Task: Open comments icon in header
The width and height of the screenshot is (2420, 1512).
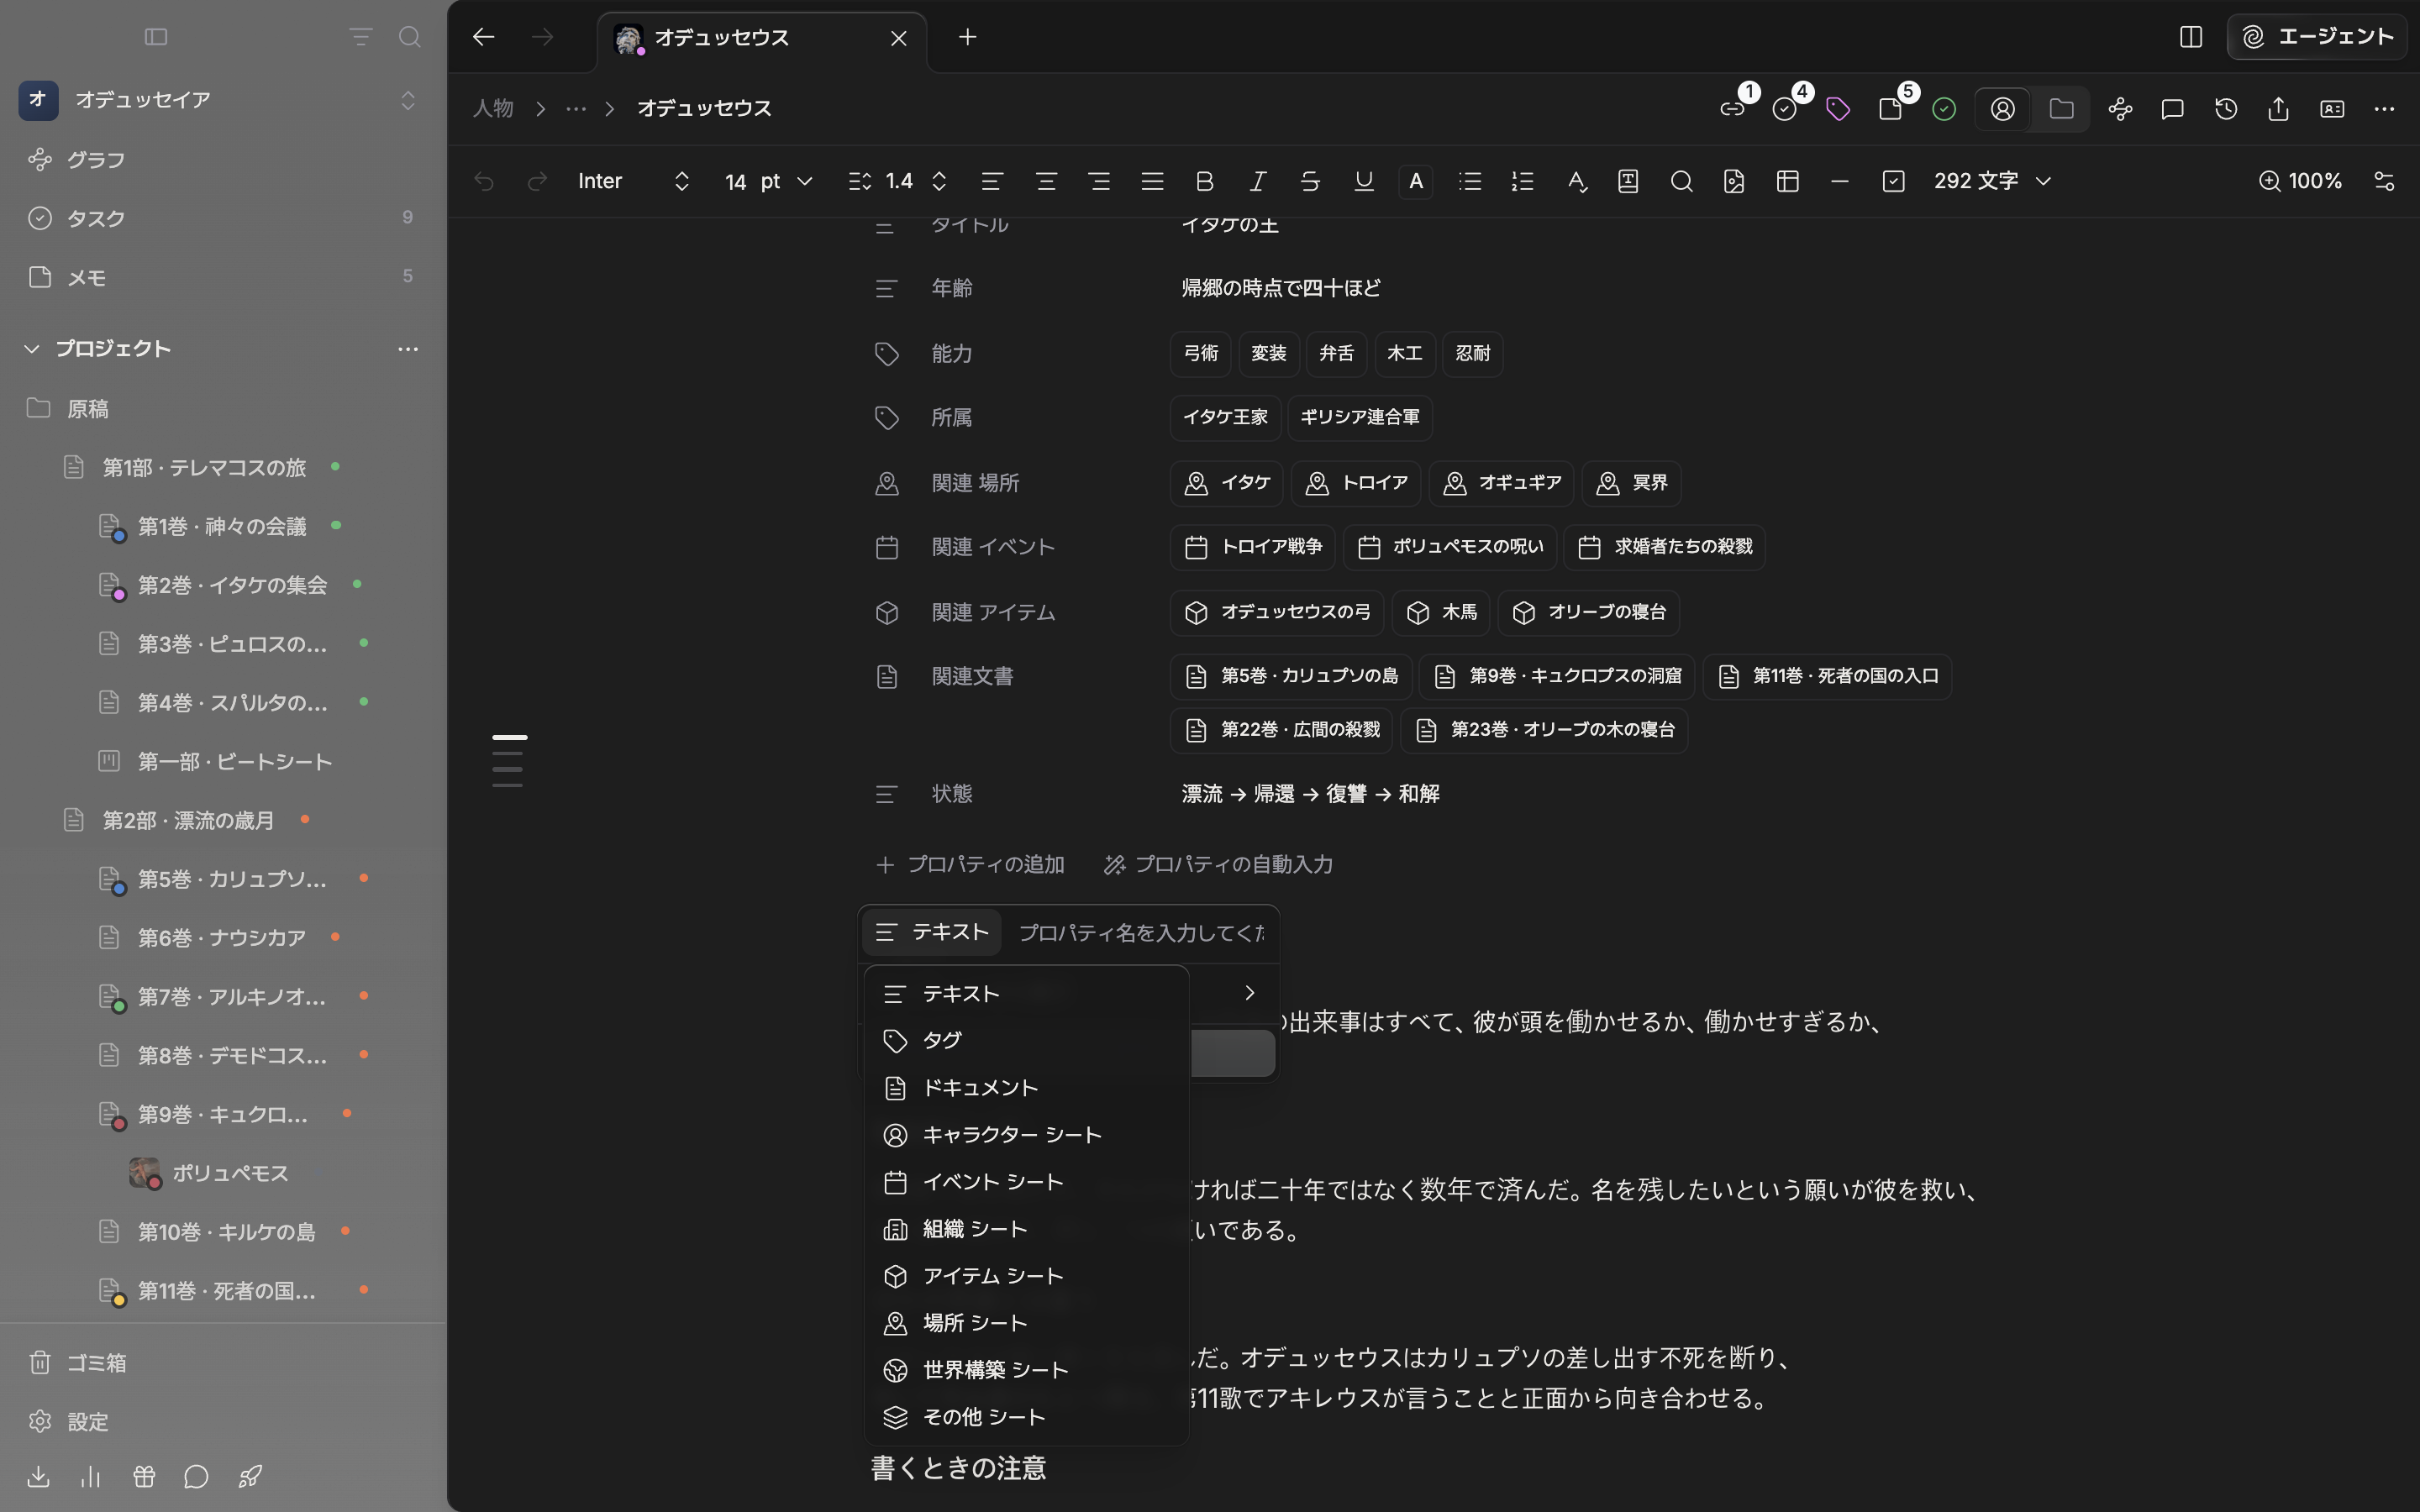Action: tap(2172, 109)
